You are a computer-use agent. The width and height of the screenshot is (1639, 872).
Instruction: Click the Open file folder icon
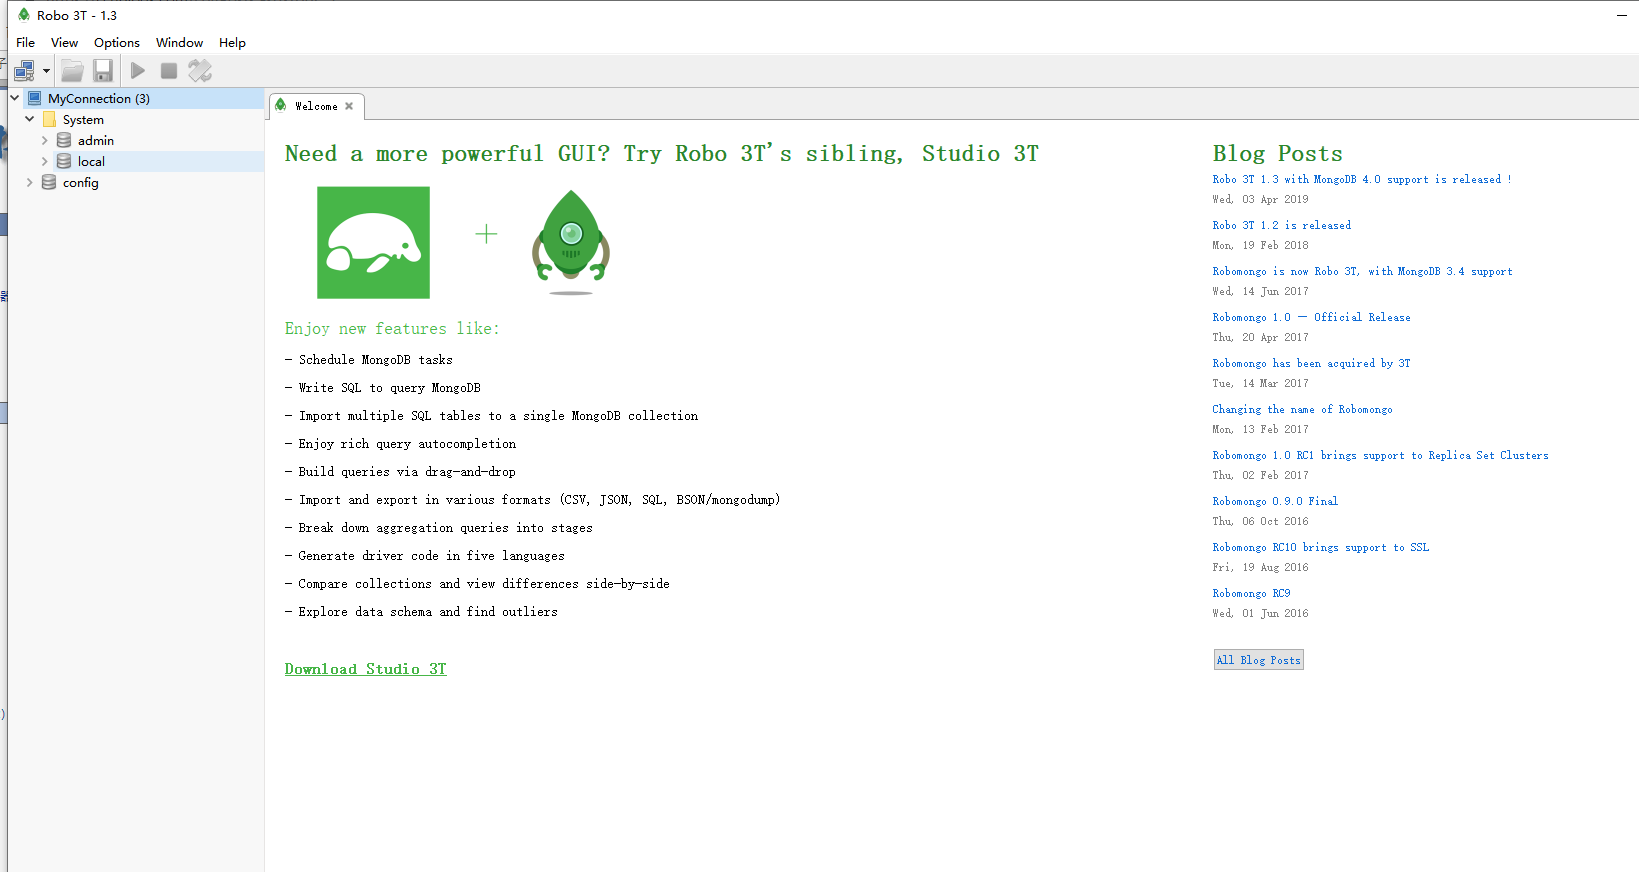coord(72,71)
